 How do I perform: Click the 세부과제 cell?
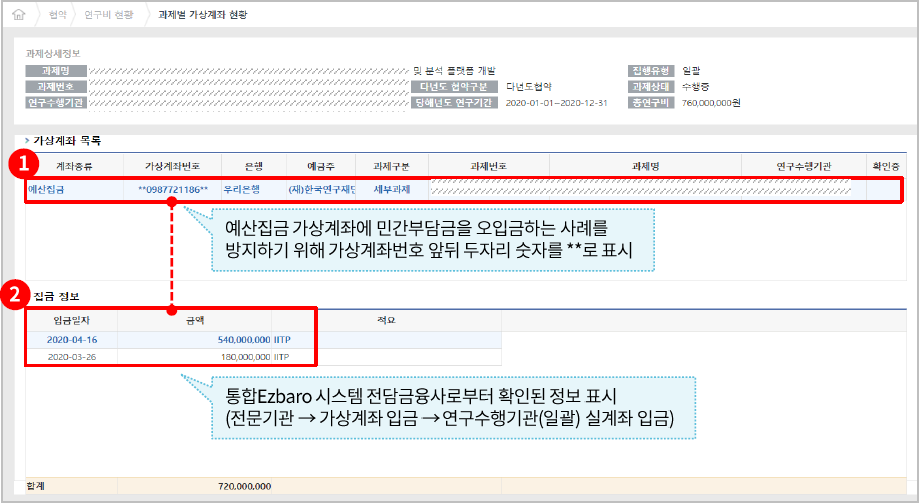point(391,190)
